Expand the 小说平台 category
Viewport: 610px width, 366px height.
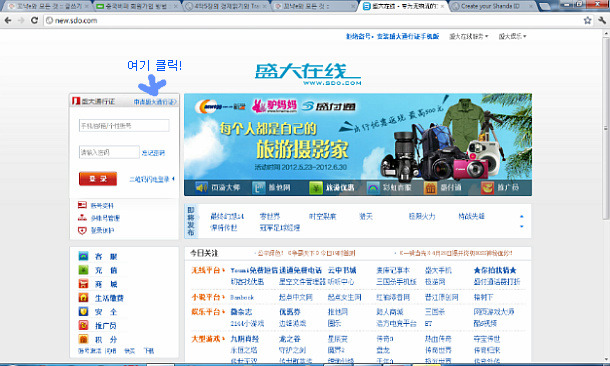click(208, 297)
